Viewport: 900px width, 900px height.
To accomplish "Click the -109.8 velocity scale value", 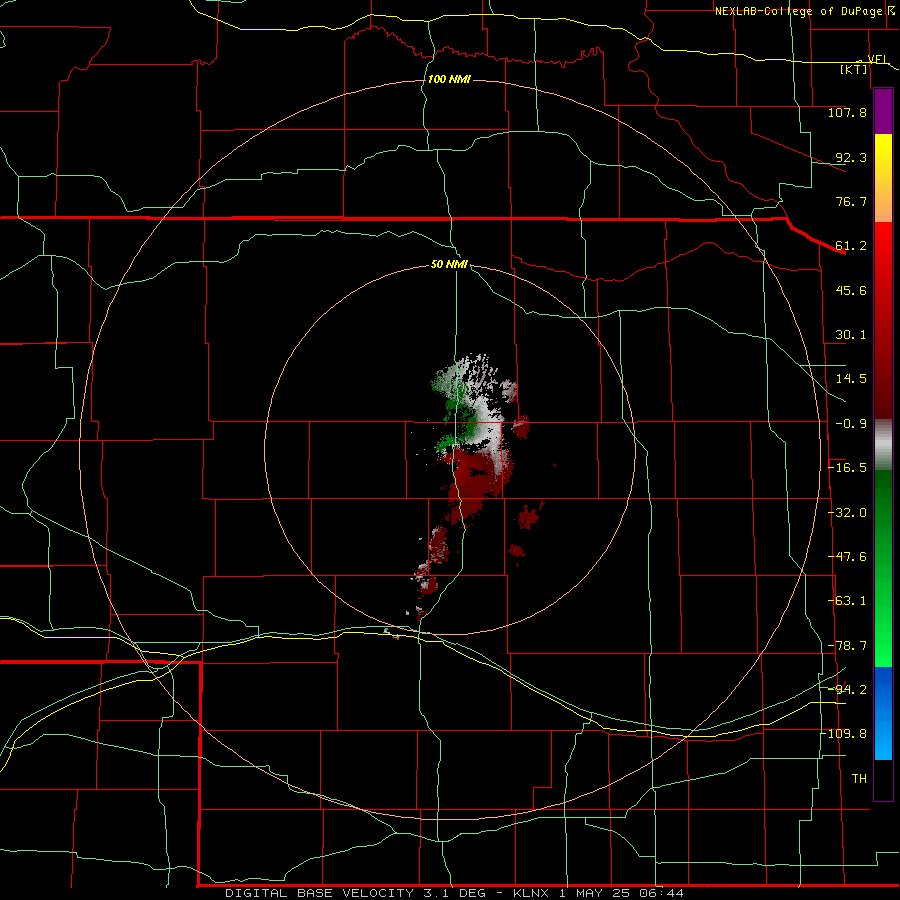I will 844,734.
